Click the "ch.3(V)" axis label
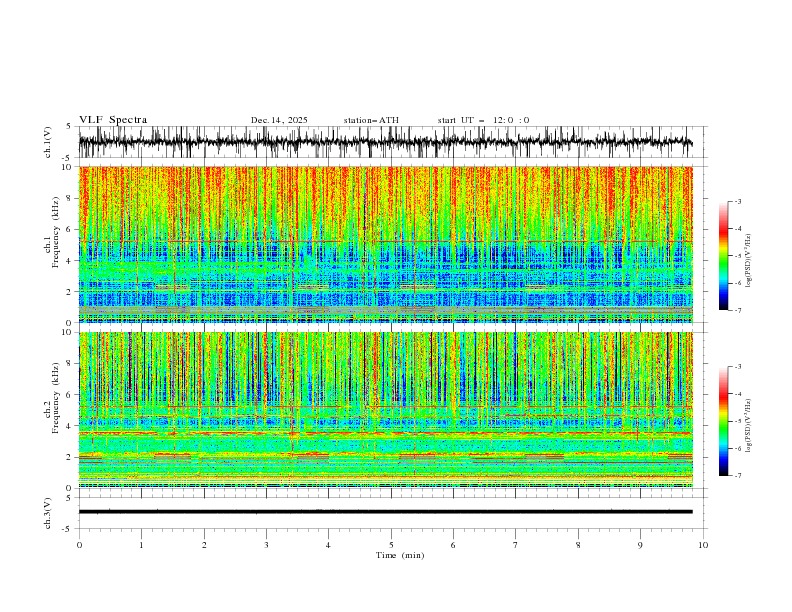792x612 pixels. pyautogui.click(x=48, y=513)
